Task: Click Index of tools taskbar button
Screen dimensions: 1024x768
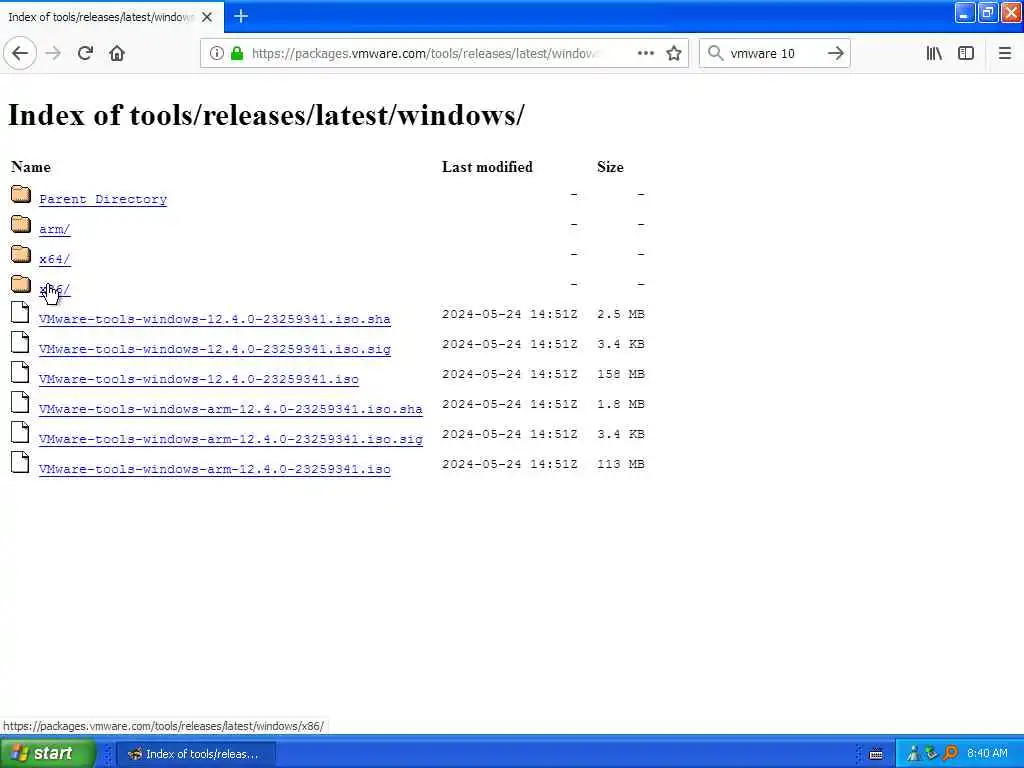Action: click(196, 754)
